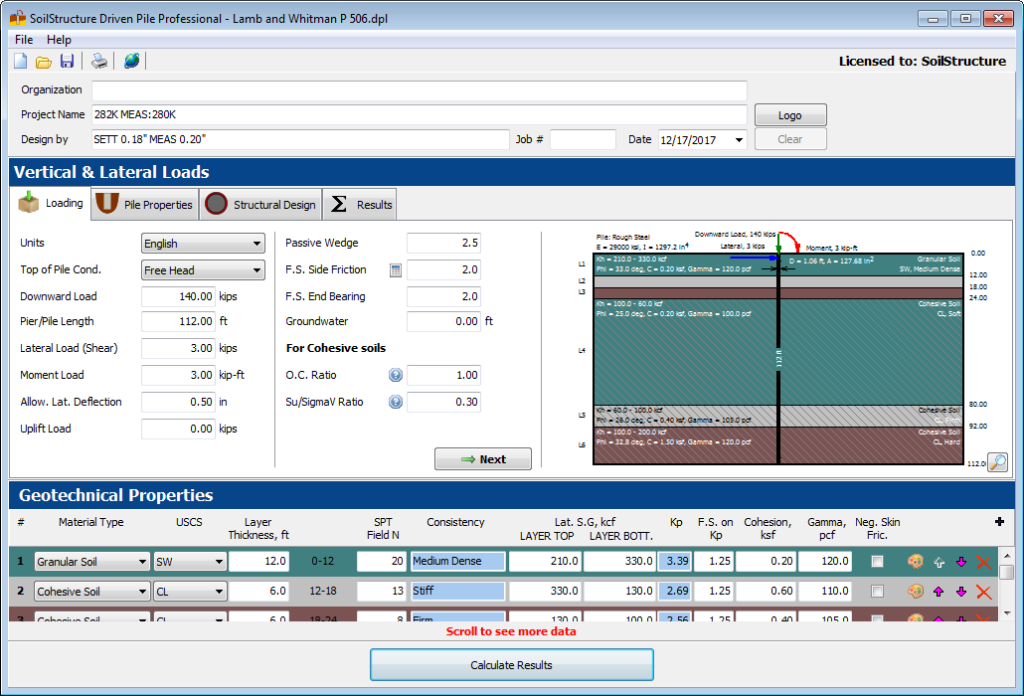
Task: Click the Job # input field
Action: [x=583, y=139]
